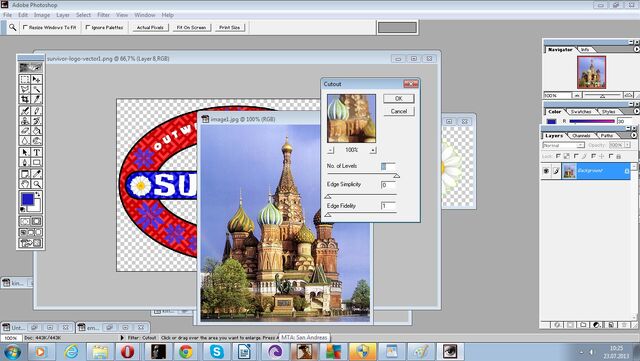Click the Edge Fidelity slider handle
Image resolution: width=640 pixels, height=361 pixels.
pyautogui.click(x=328, y=215)
